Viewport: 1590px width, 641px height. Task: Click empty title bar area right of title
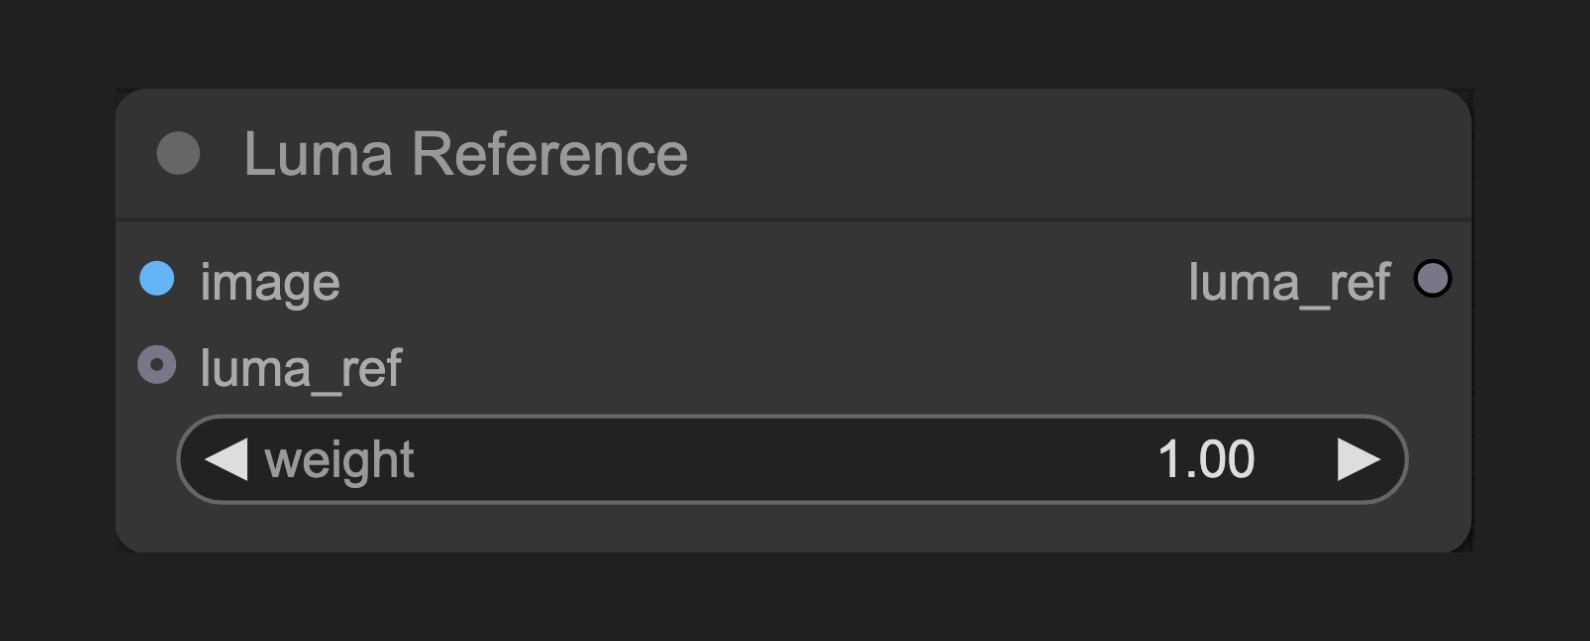tap(1070, 154)
